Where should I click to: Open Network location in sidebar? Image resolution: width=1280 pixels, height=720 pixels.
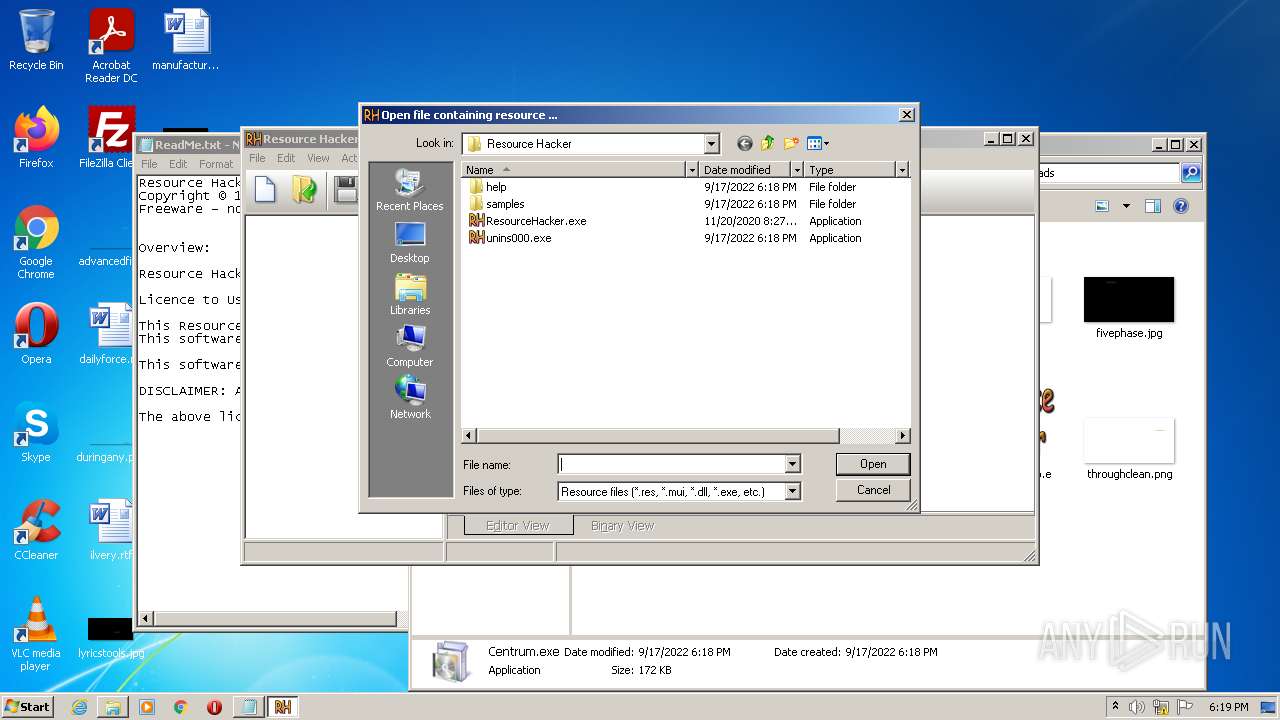[410, 399]
